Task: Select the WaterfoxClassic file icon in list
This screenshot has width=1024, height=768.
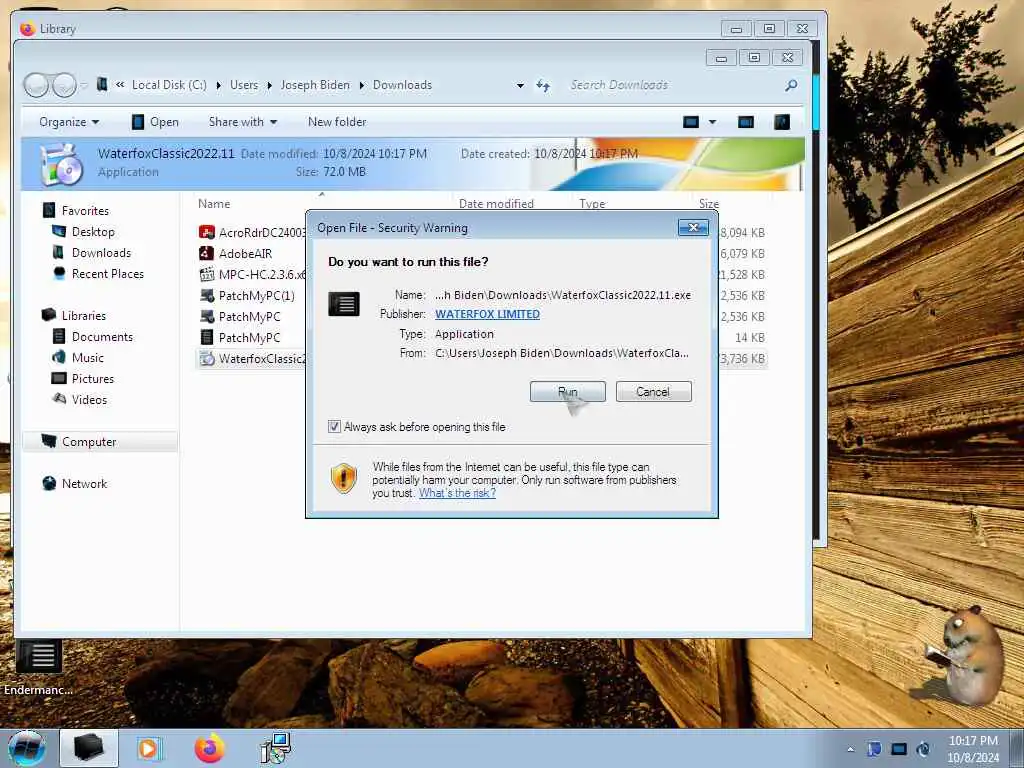Action: (x=207, y=359)
